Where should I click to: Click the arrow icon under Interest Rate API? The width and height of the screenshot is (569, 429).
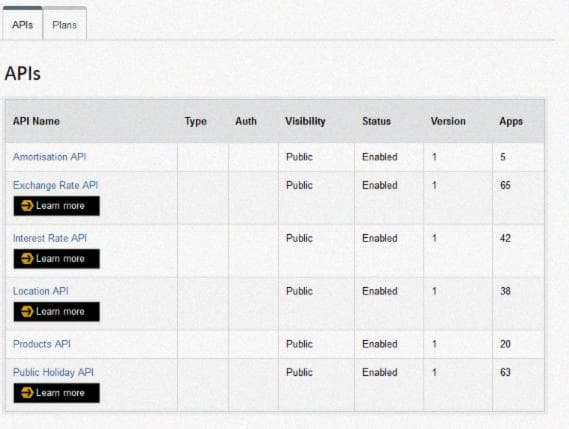click(x=27, y=259)
